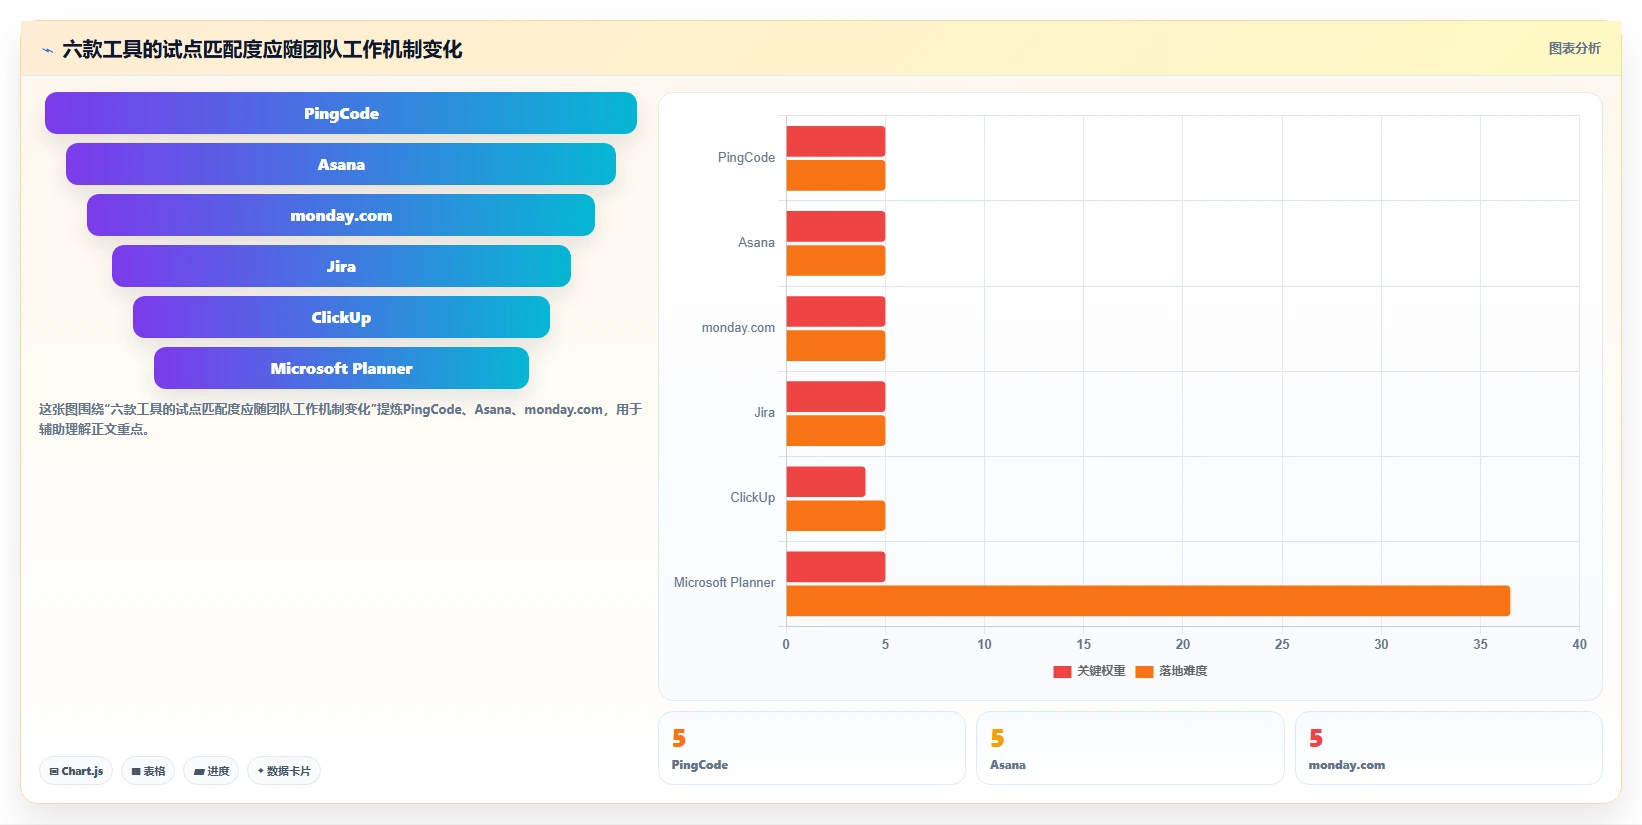The width and height of the screenshot is (1642, 825).
Task: Click the 0 tick on the x-axis
Action: click(786, 645)
